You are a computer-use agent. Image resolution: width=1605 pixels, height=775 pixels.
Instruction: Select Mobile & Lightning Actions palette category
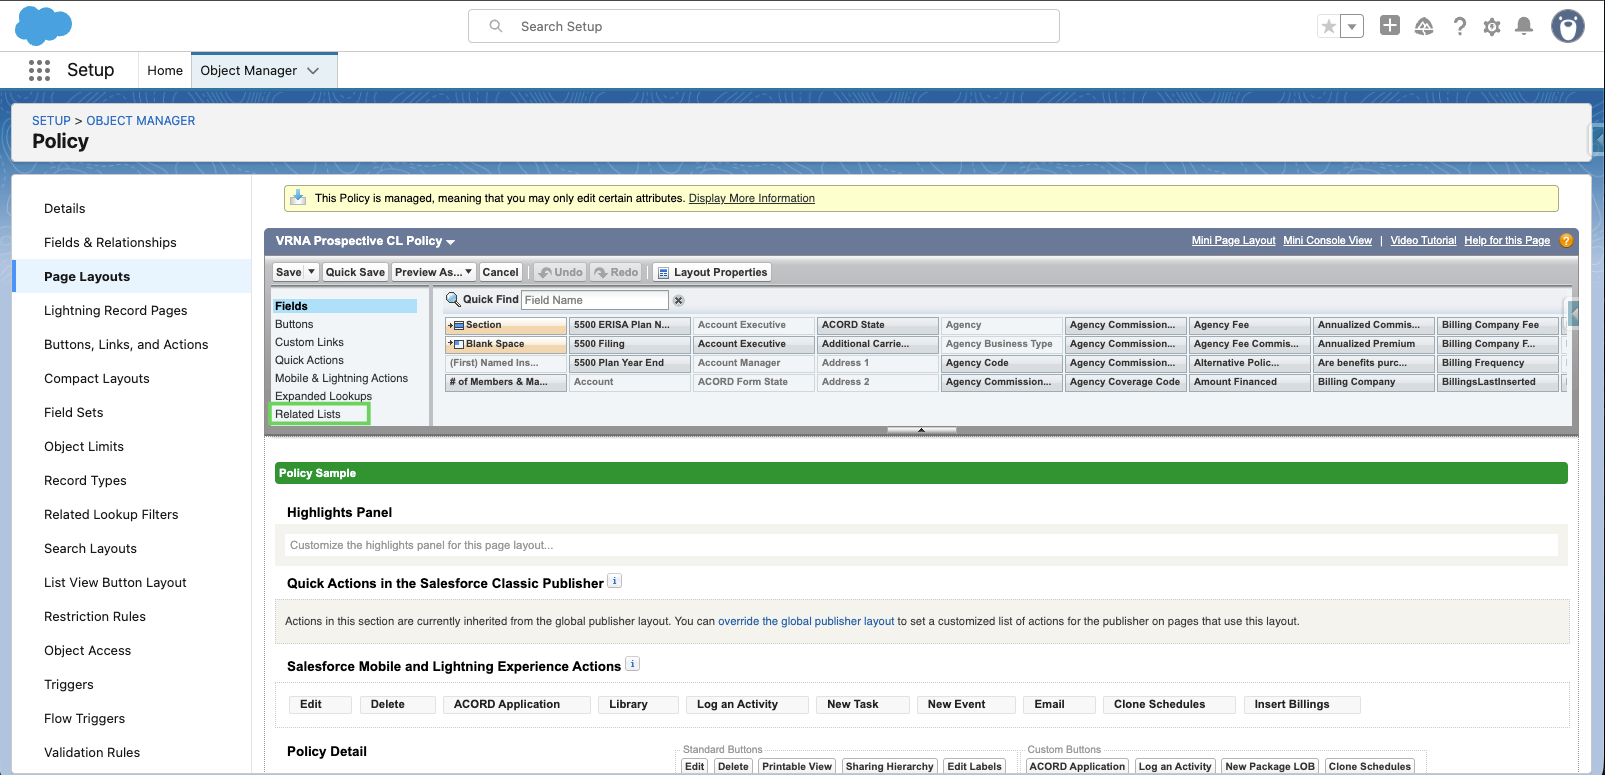[341, 378]
